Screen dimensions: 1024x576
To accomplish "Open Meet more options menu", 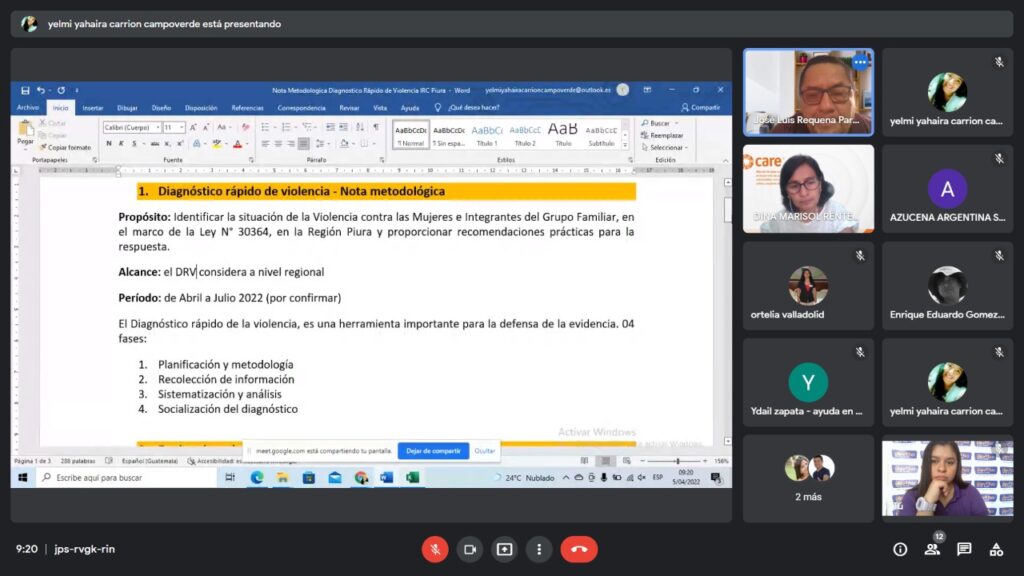I will 539,549.
